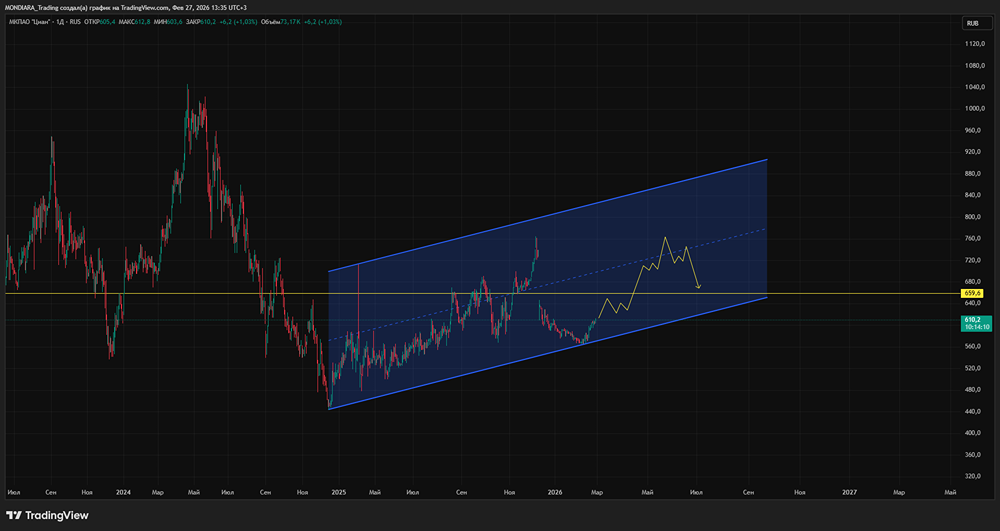The width and height of the screenshot is (1000, 531).
Task: Click the ОТКР 605,4 open value
Action: click(99, 22)
